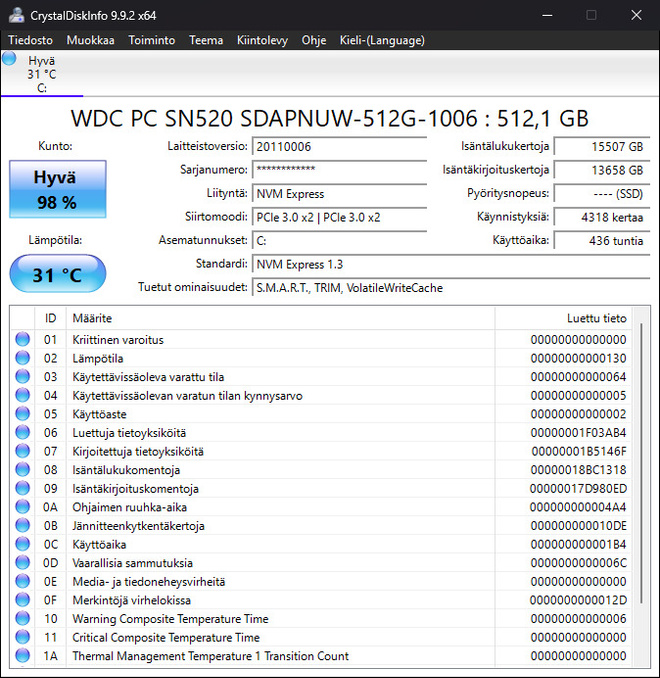Click the Standardi field NVM Express 1.3
Viewport: 660px width, 678px height.
451,264
